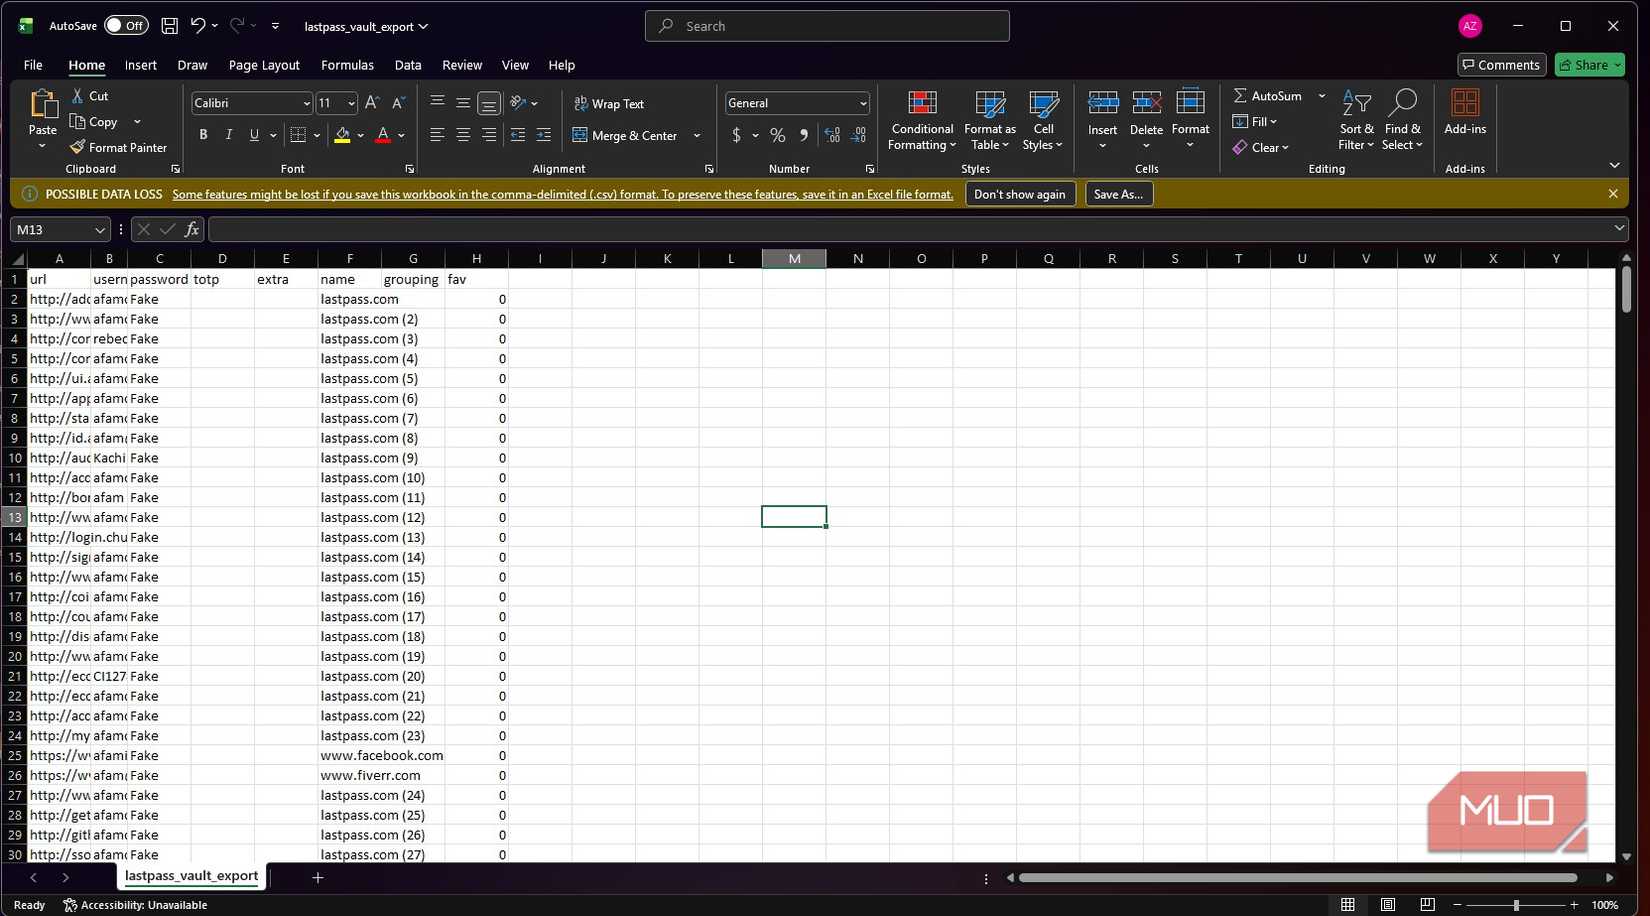Viewport: 1650px width, 916px height.
Task: Open the Name Box dropdown arrow
Action: [99, 230]
